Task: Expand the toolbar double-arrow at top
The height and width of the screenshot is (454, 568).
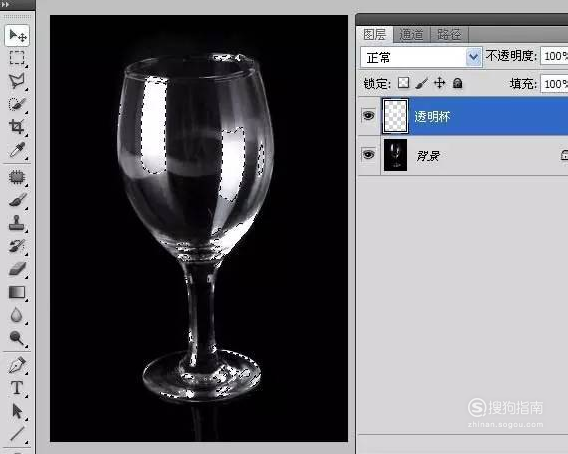Action: [x=5, y=4]
